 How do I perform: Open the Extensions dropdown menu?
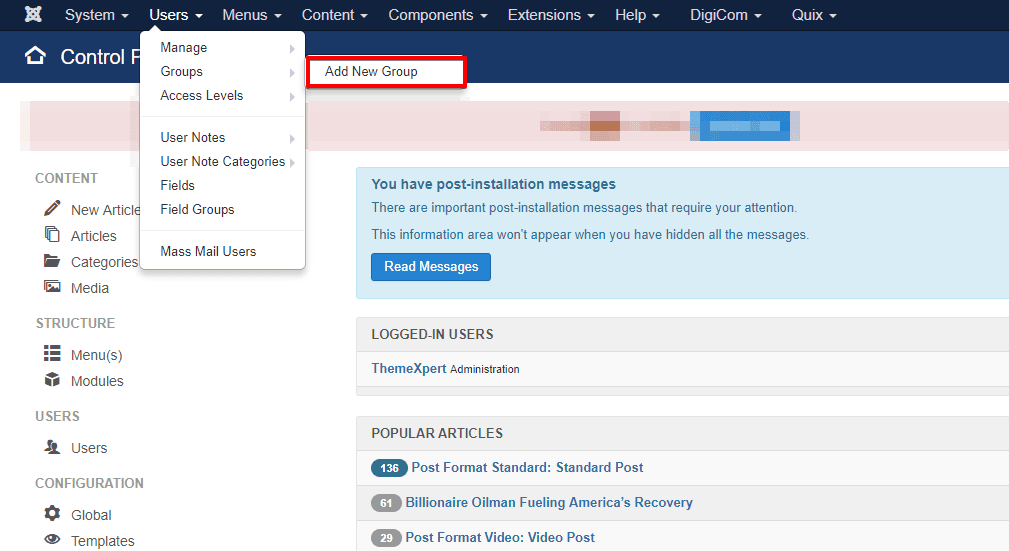pos(550,15)
